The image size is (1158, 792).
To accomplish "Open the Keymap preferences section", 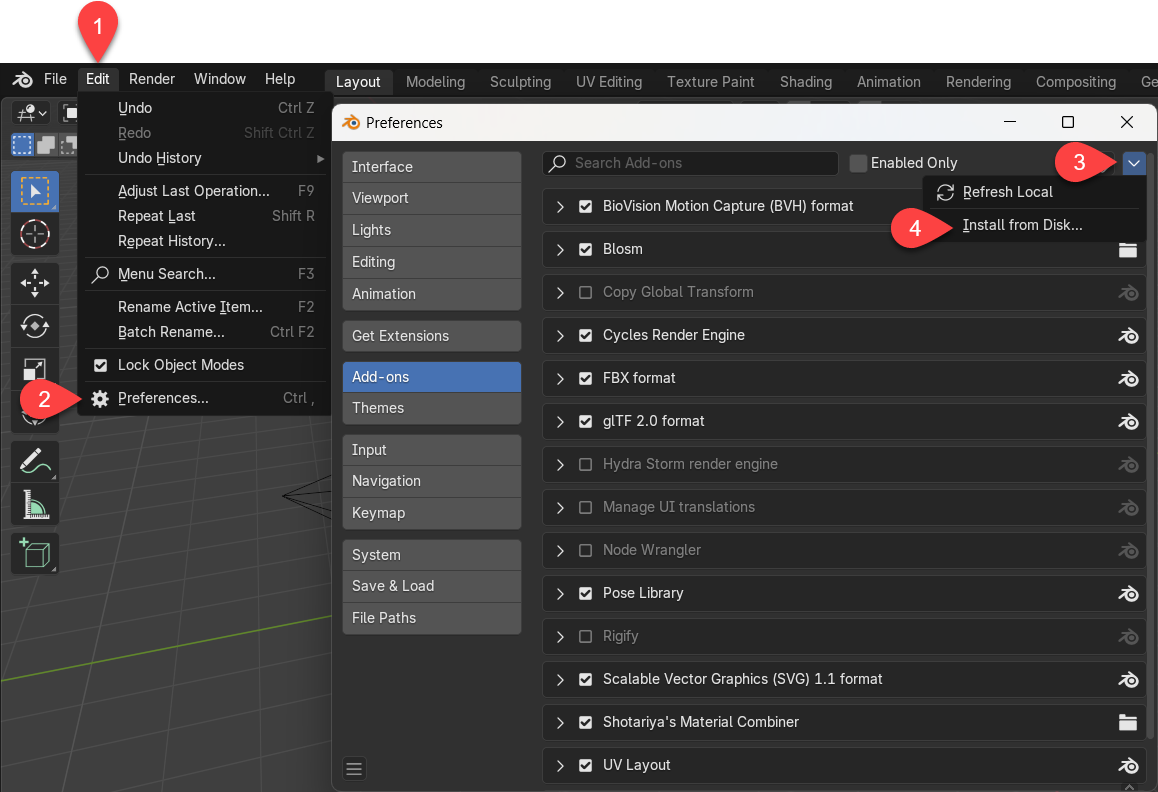I will click(x=432, y=513).
